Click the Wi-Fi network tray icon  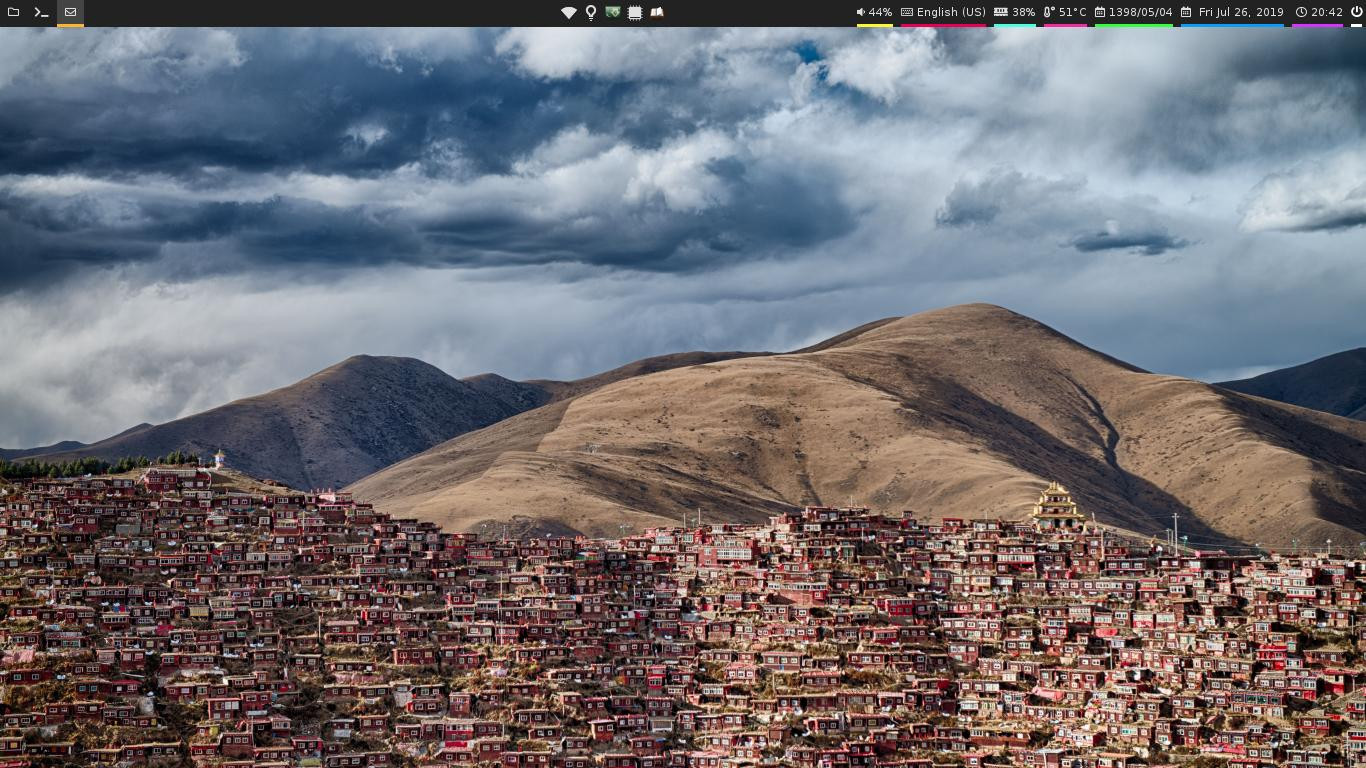pyautogui.click(x=568, y=12)
